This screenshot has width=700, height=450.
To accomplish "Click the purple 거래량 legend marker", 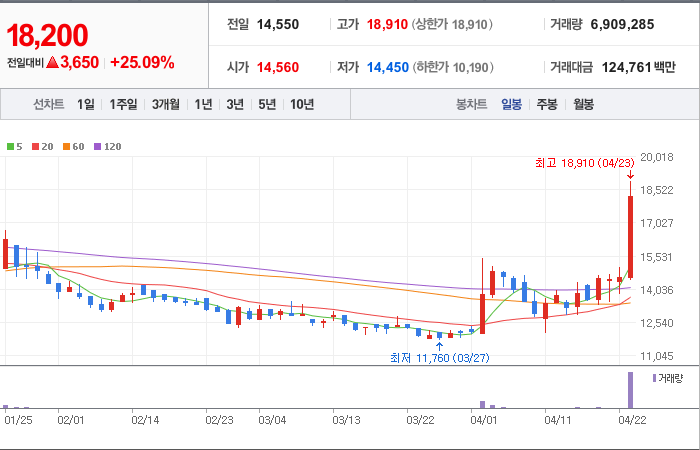I will click(654, 378).
